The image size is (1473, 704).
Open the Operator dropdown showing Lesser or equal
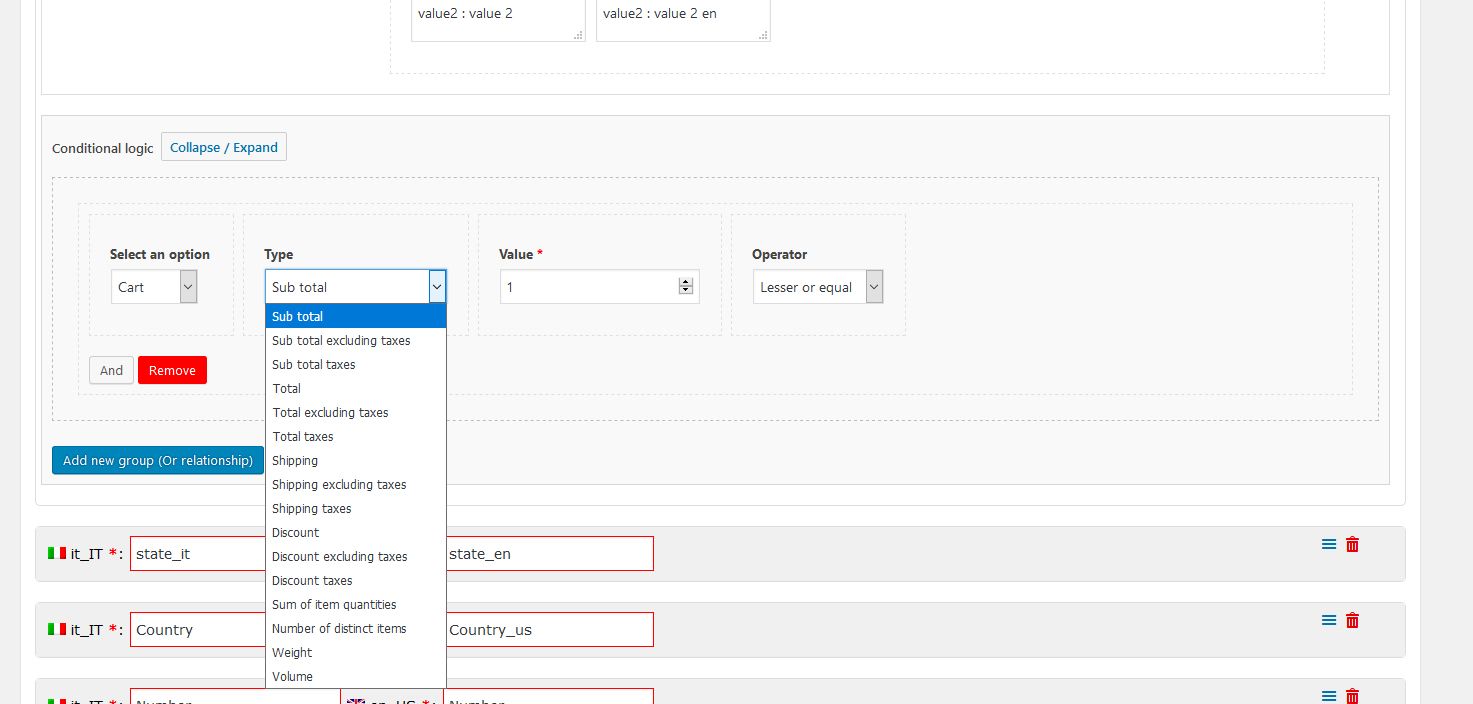pyautogui.click(x=817, y=287)
